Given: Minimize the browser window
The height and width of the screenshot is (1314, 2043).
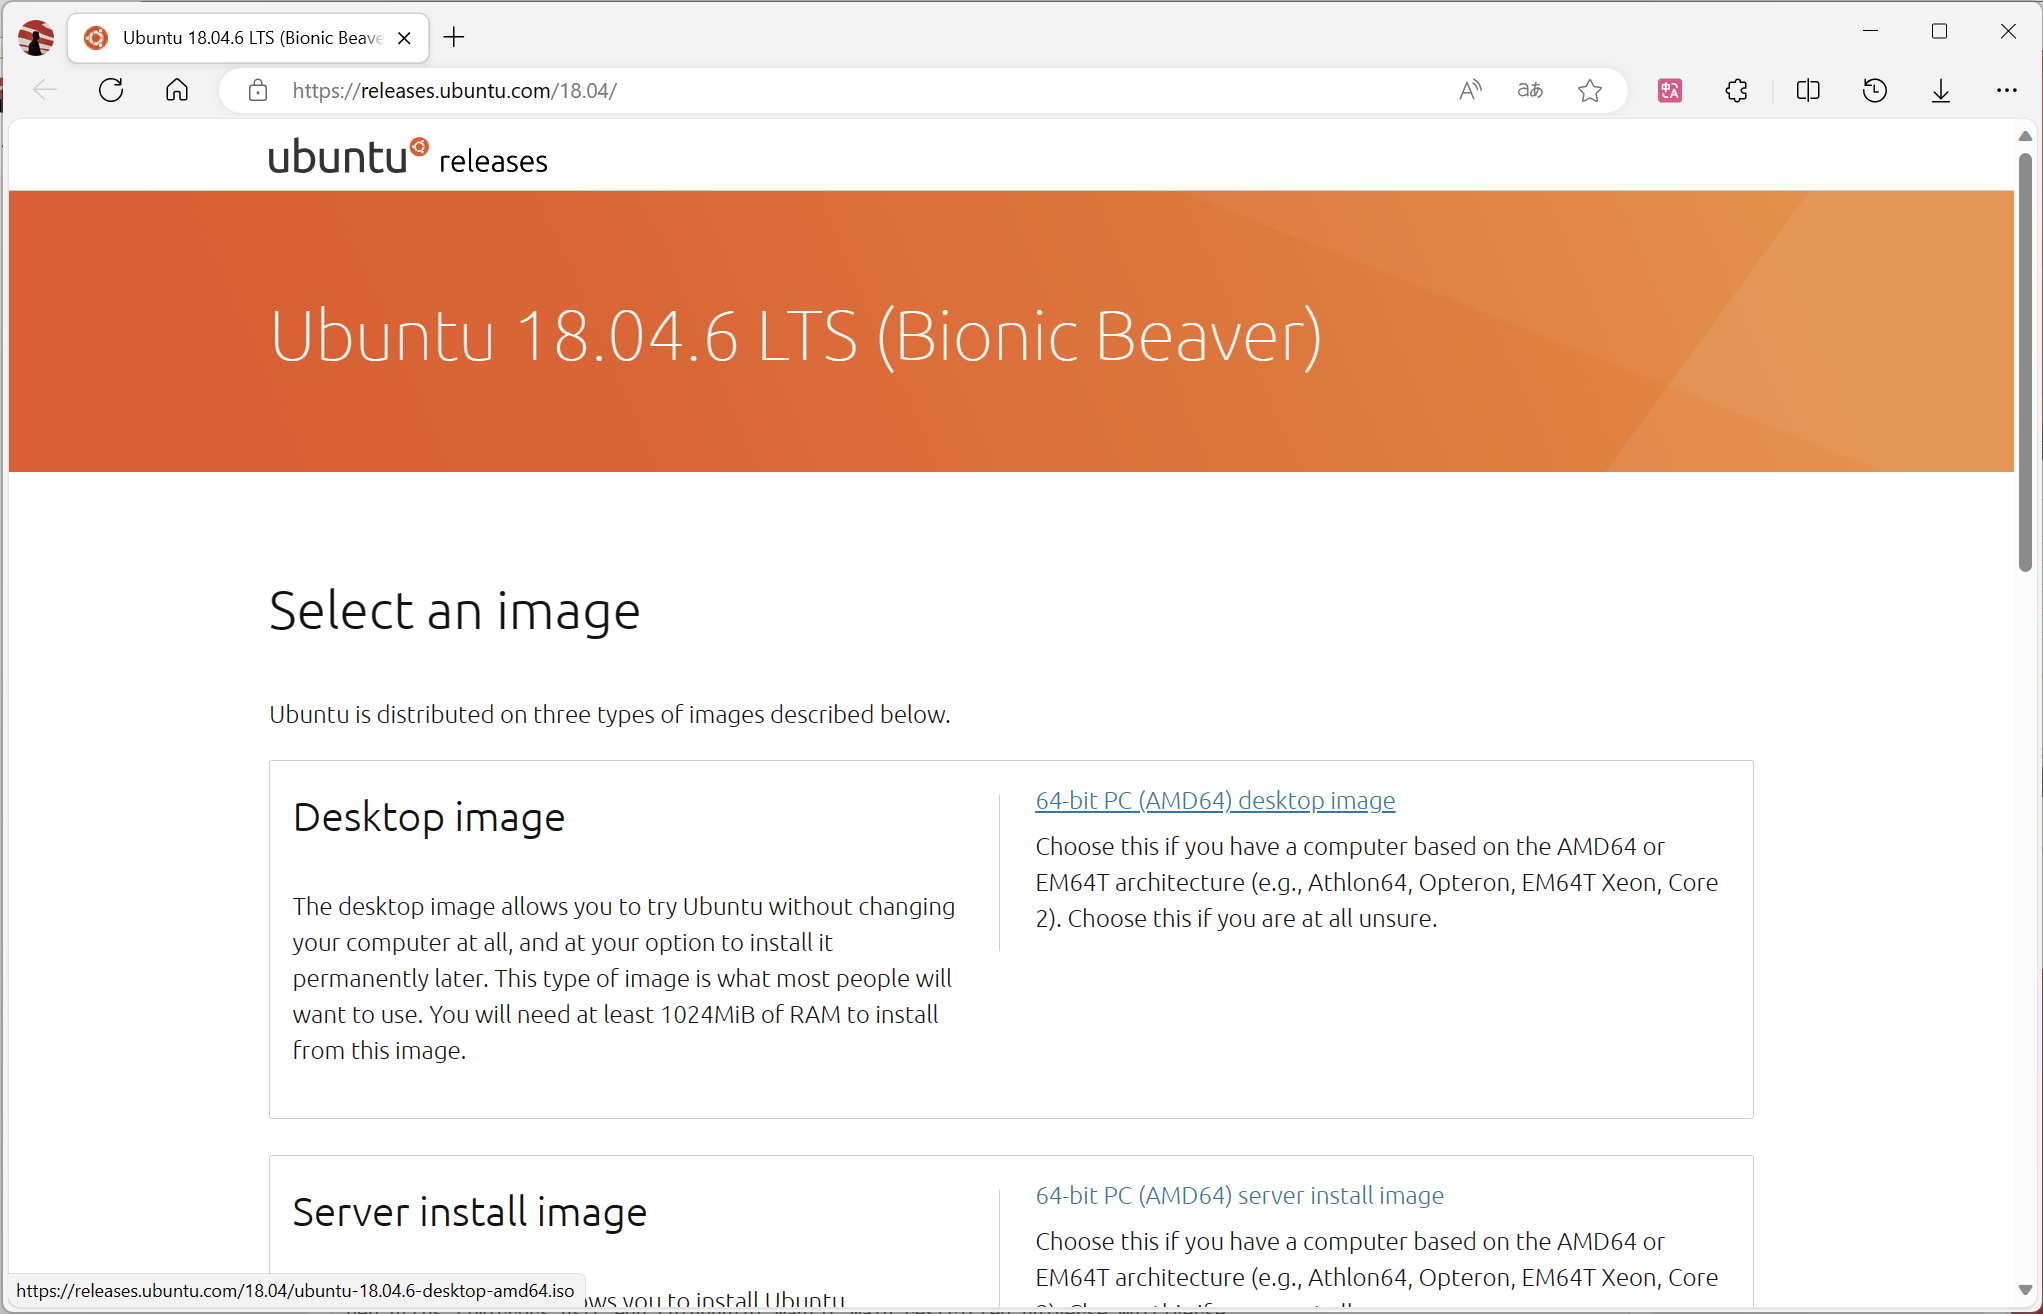Looking at the screenshot, I should (1870, 32).
